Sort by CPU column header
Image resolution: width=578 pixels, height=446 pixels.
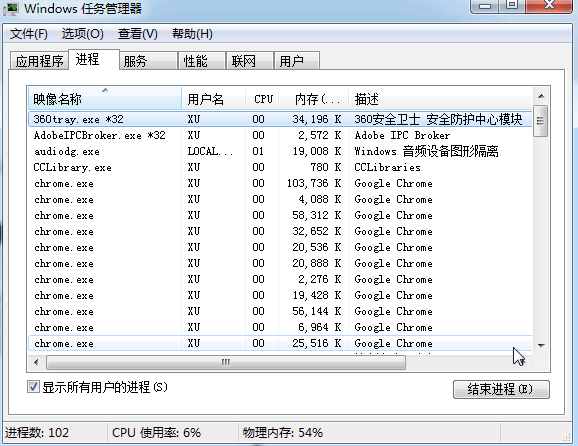tap(262, 99)
